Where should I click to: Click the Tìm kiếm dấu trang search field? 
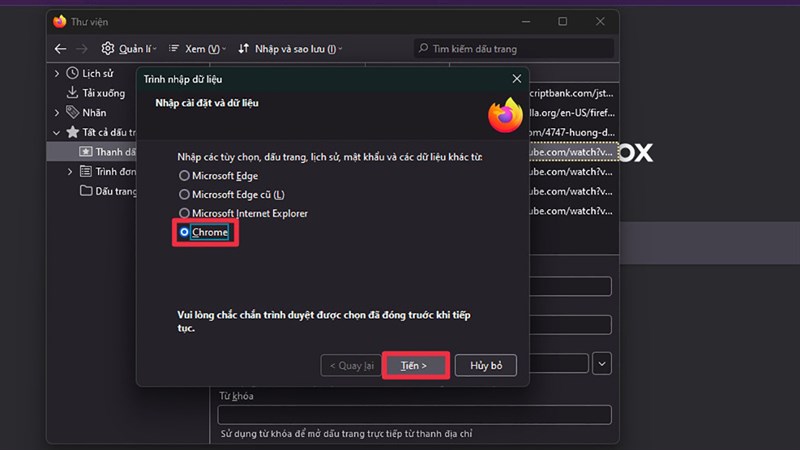pos(514,49)
